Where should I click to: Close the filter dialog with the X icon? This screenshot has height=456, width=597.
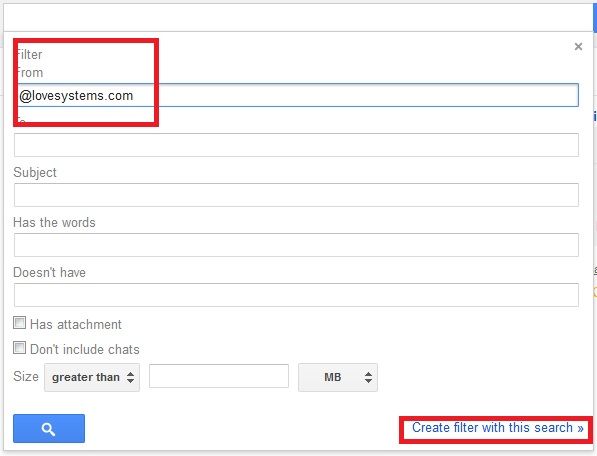click(578, 46)
